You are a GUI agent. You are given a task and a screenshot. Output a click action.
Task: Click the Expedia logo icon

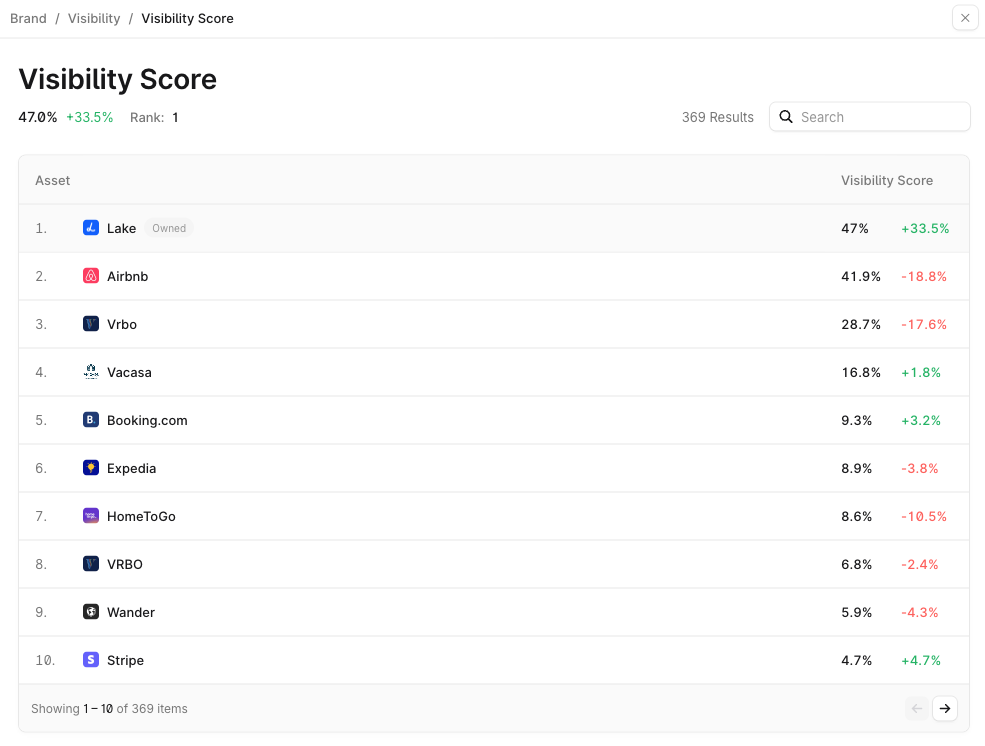click(x=91, y=468)
